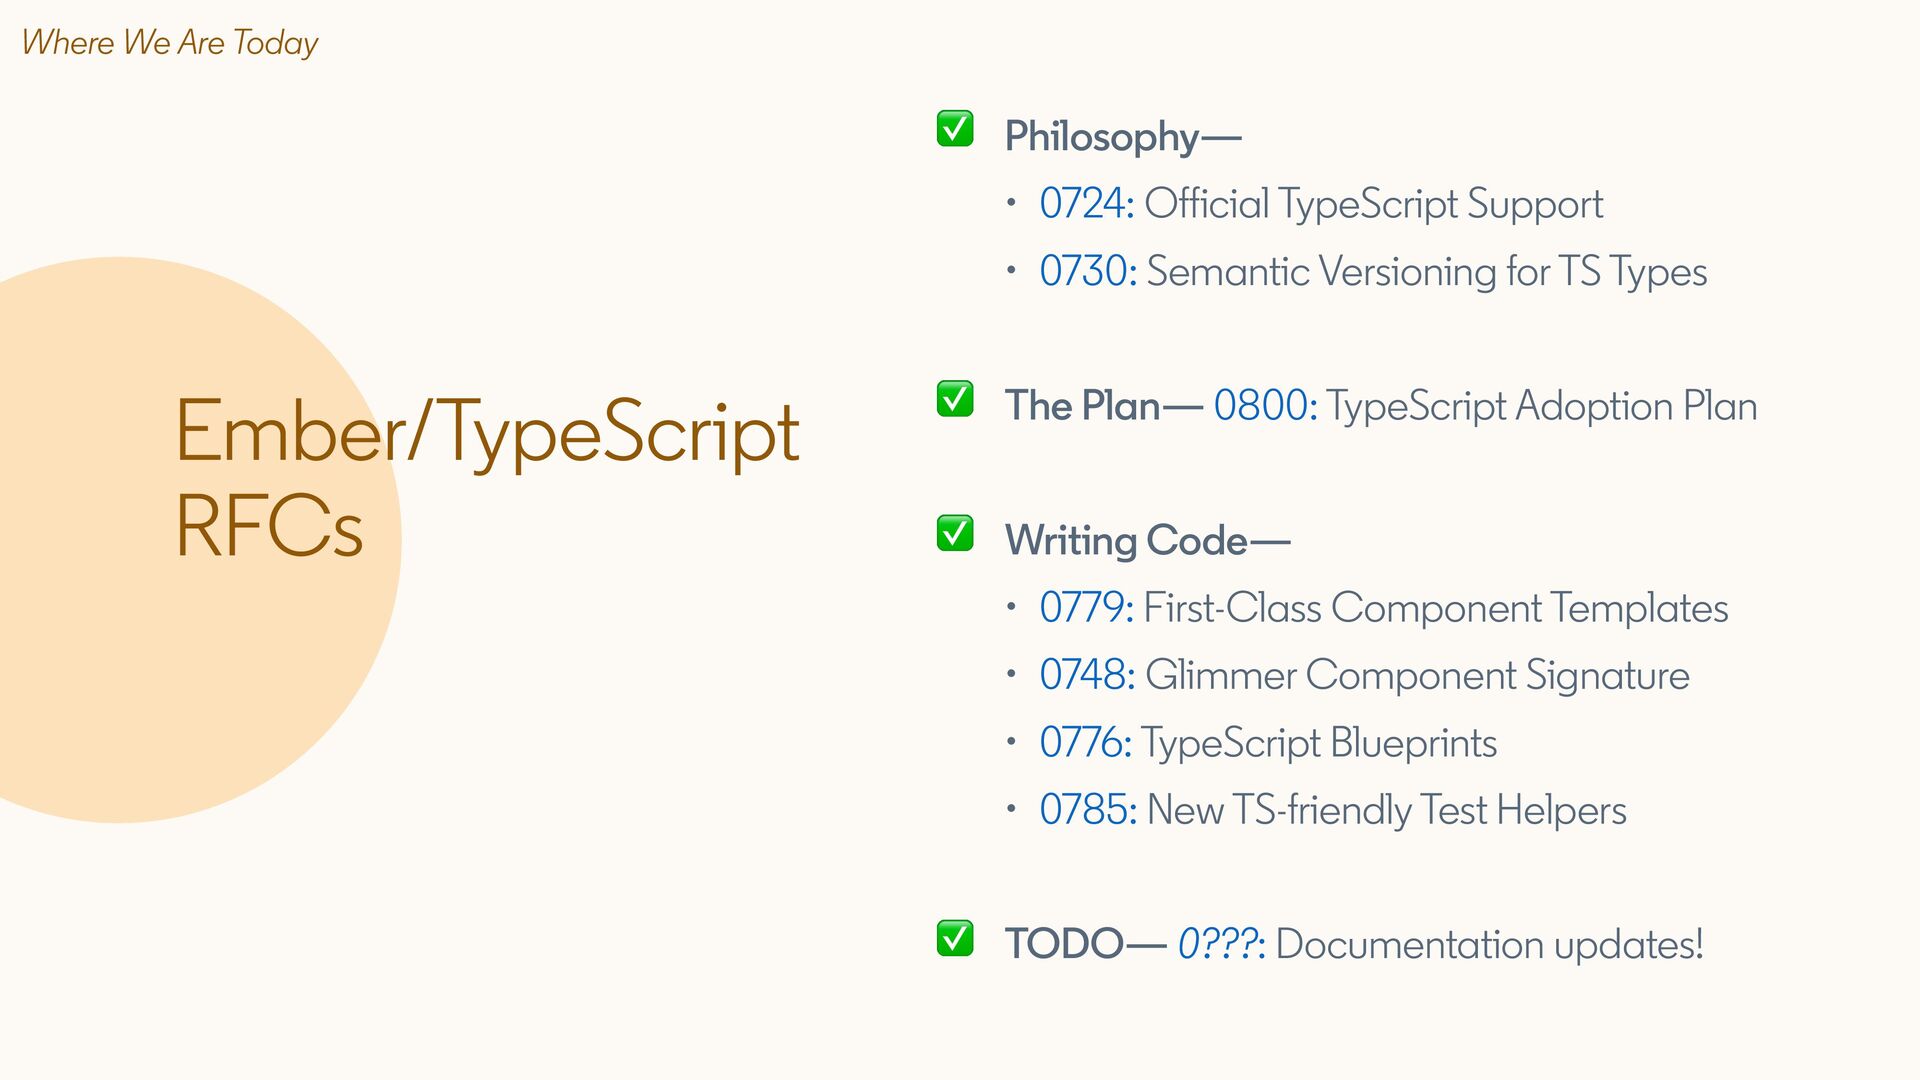Click the green checkmark beside TODO
Image resolution: width=1920 pixels, height=1080 pixels.
tap(955, 938)
